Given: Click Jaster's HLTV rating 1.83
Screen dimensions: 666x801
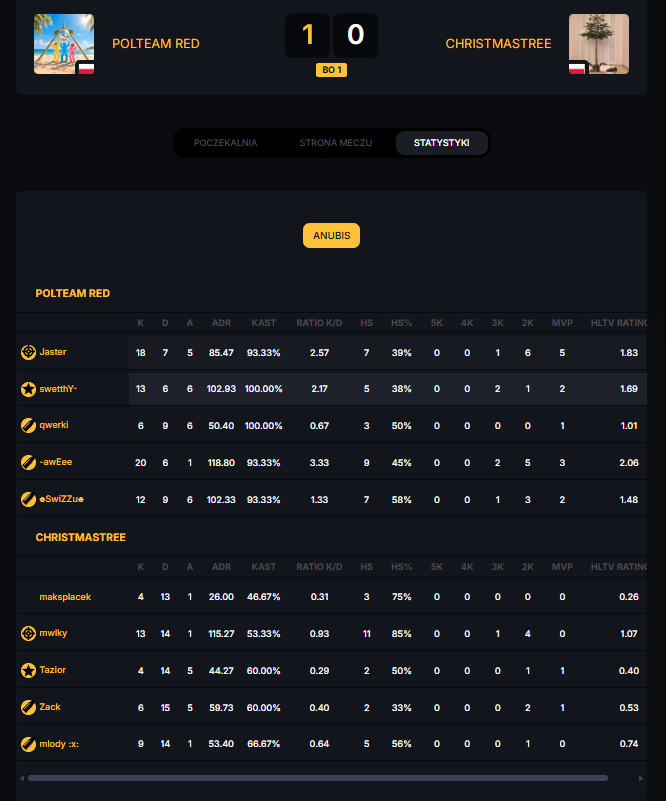Looking at the screenshot, I should click(629, 352).
